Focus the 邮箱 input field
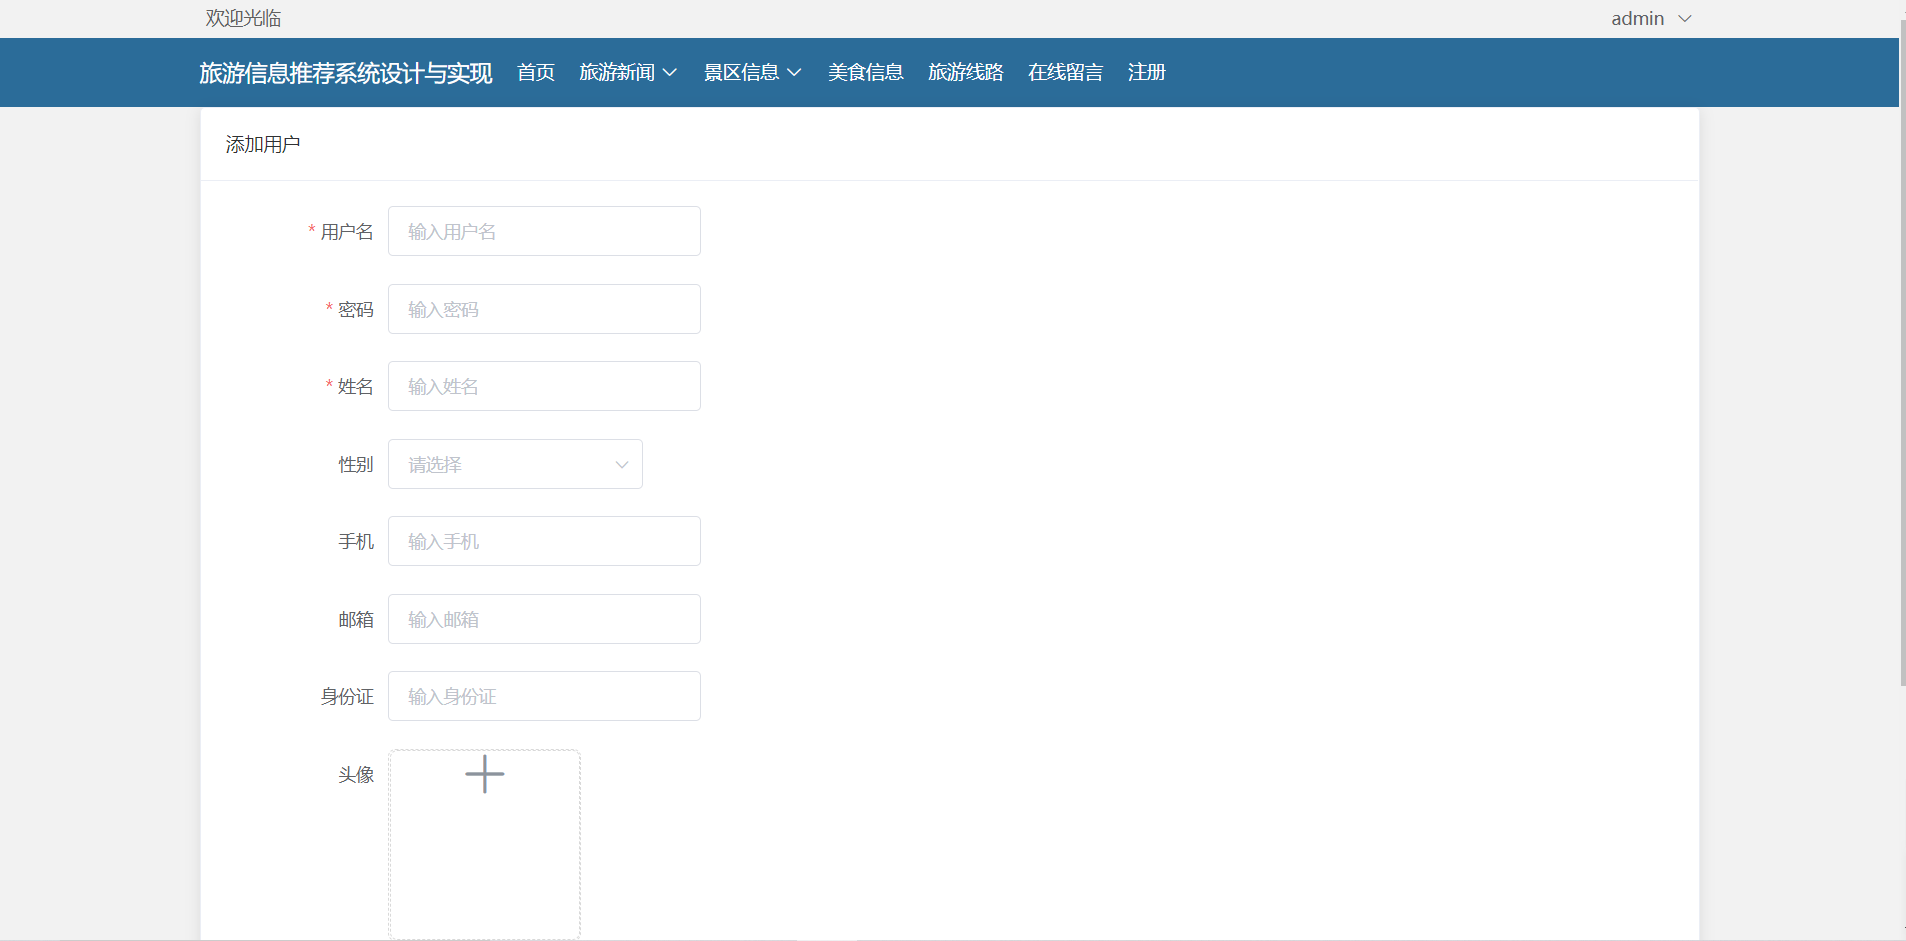Screen dimensions: 1906x941 point(544,619)
